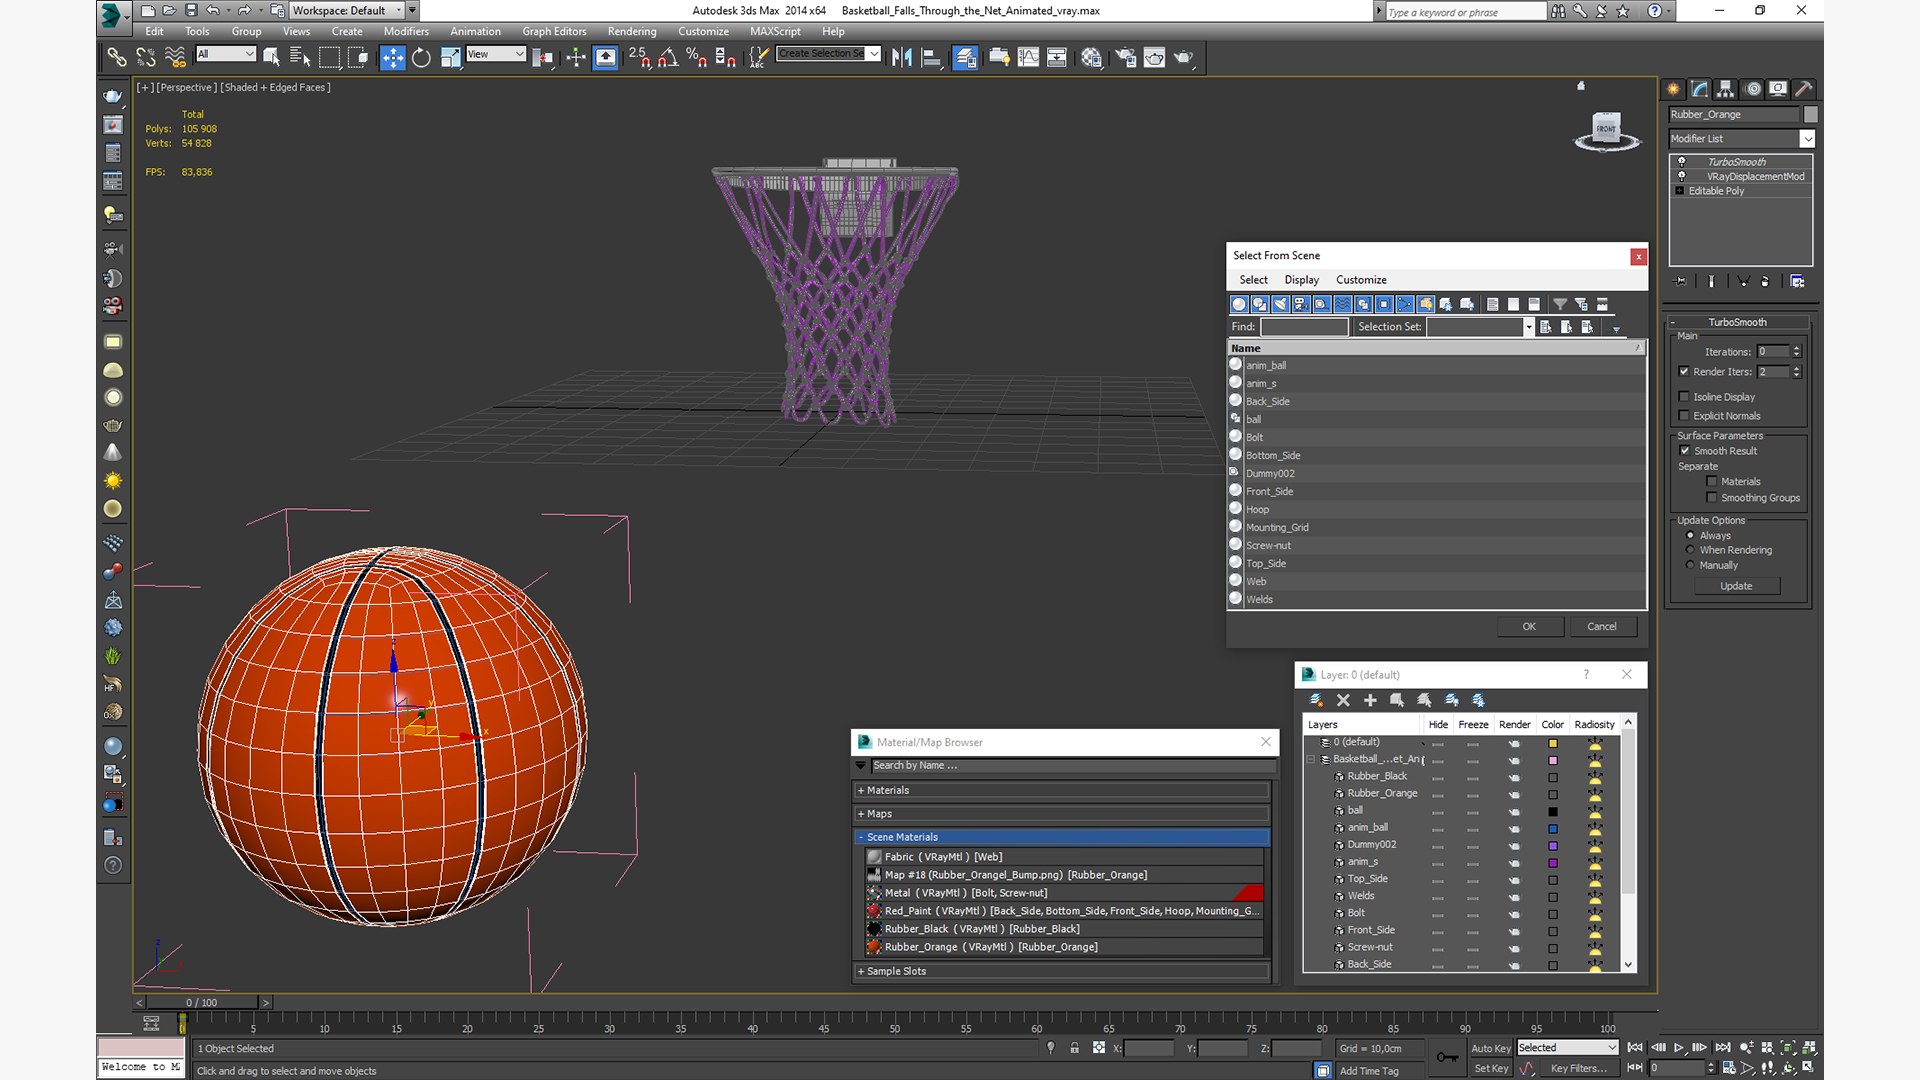Click the ViewCube Front face

pyautogui.click(x=1606, y=129)
